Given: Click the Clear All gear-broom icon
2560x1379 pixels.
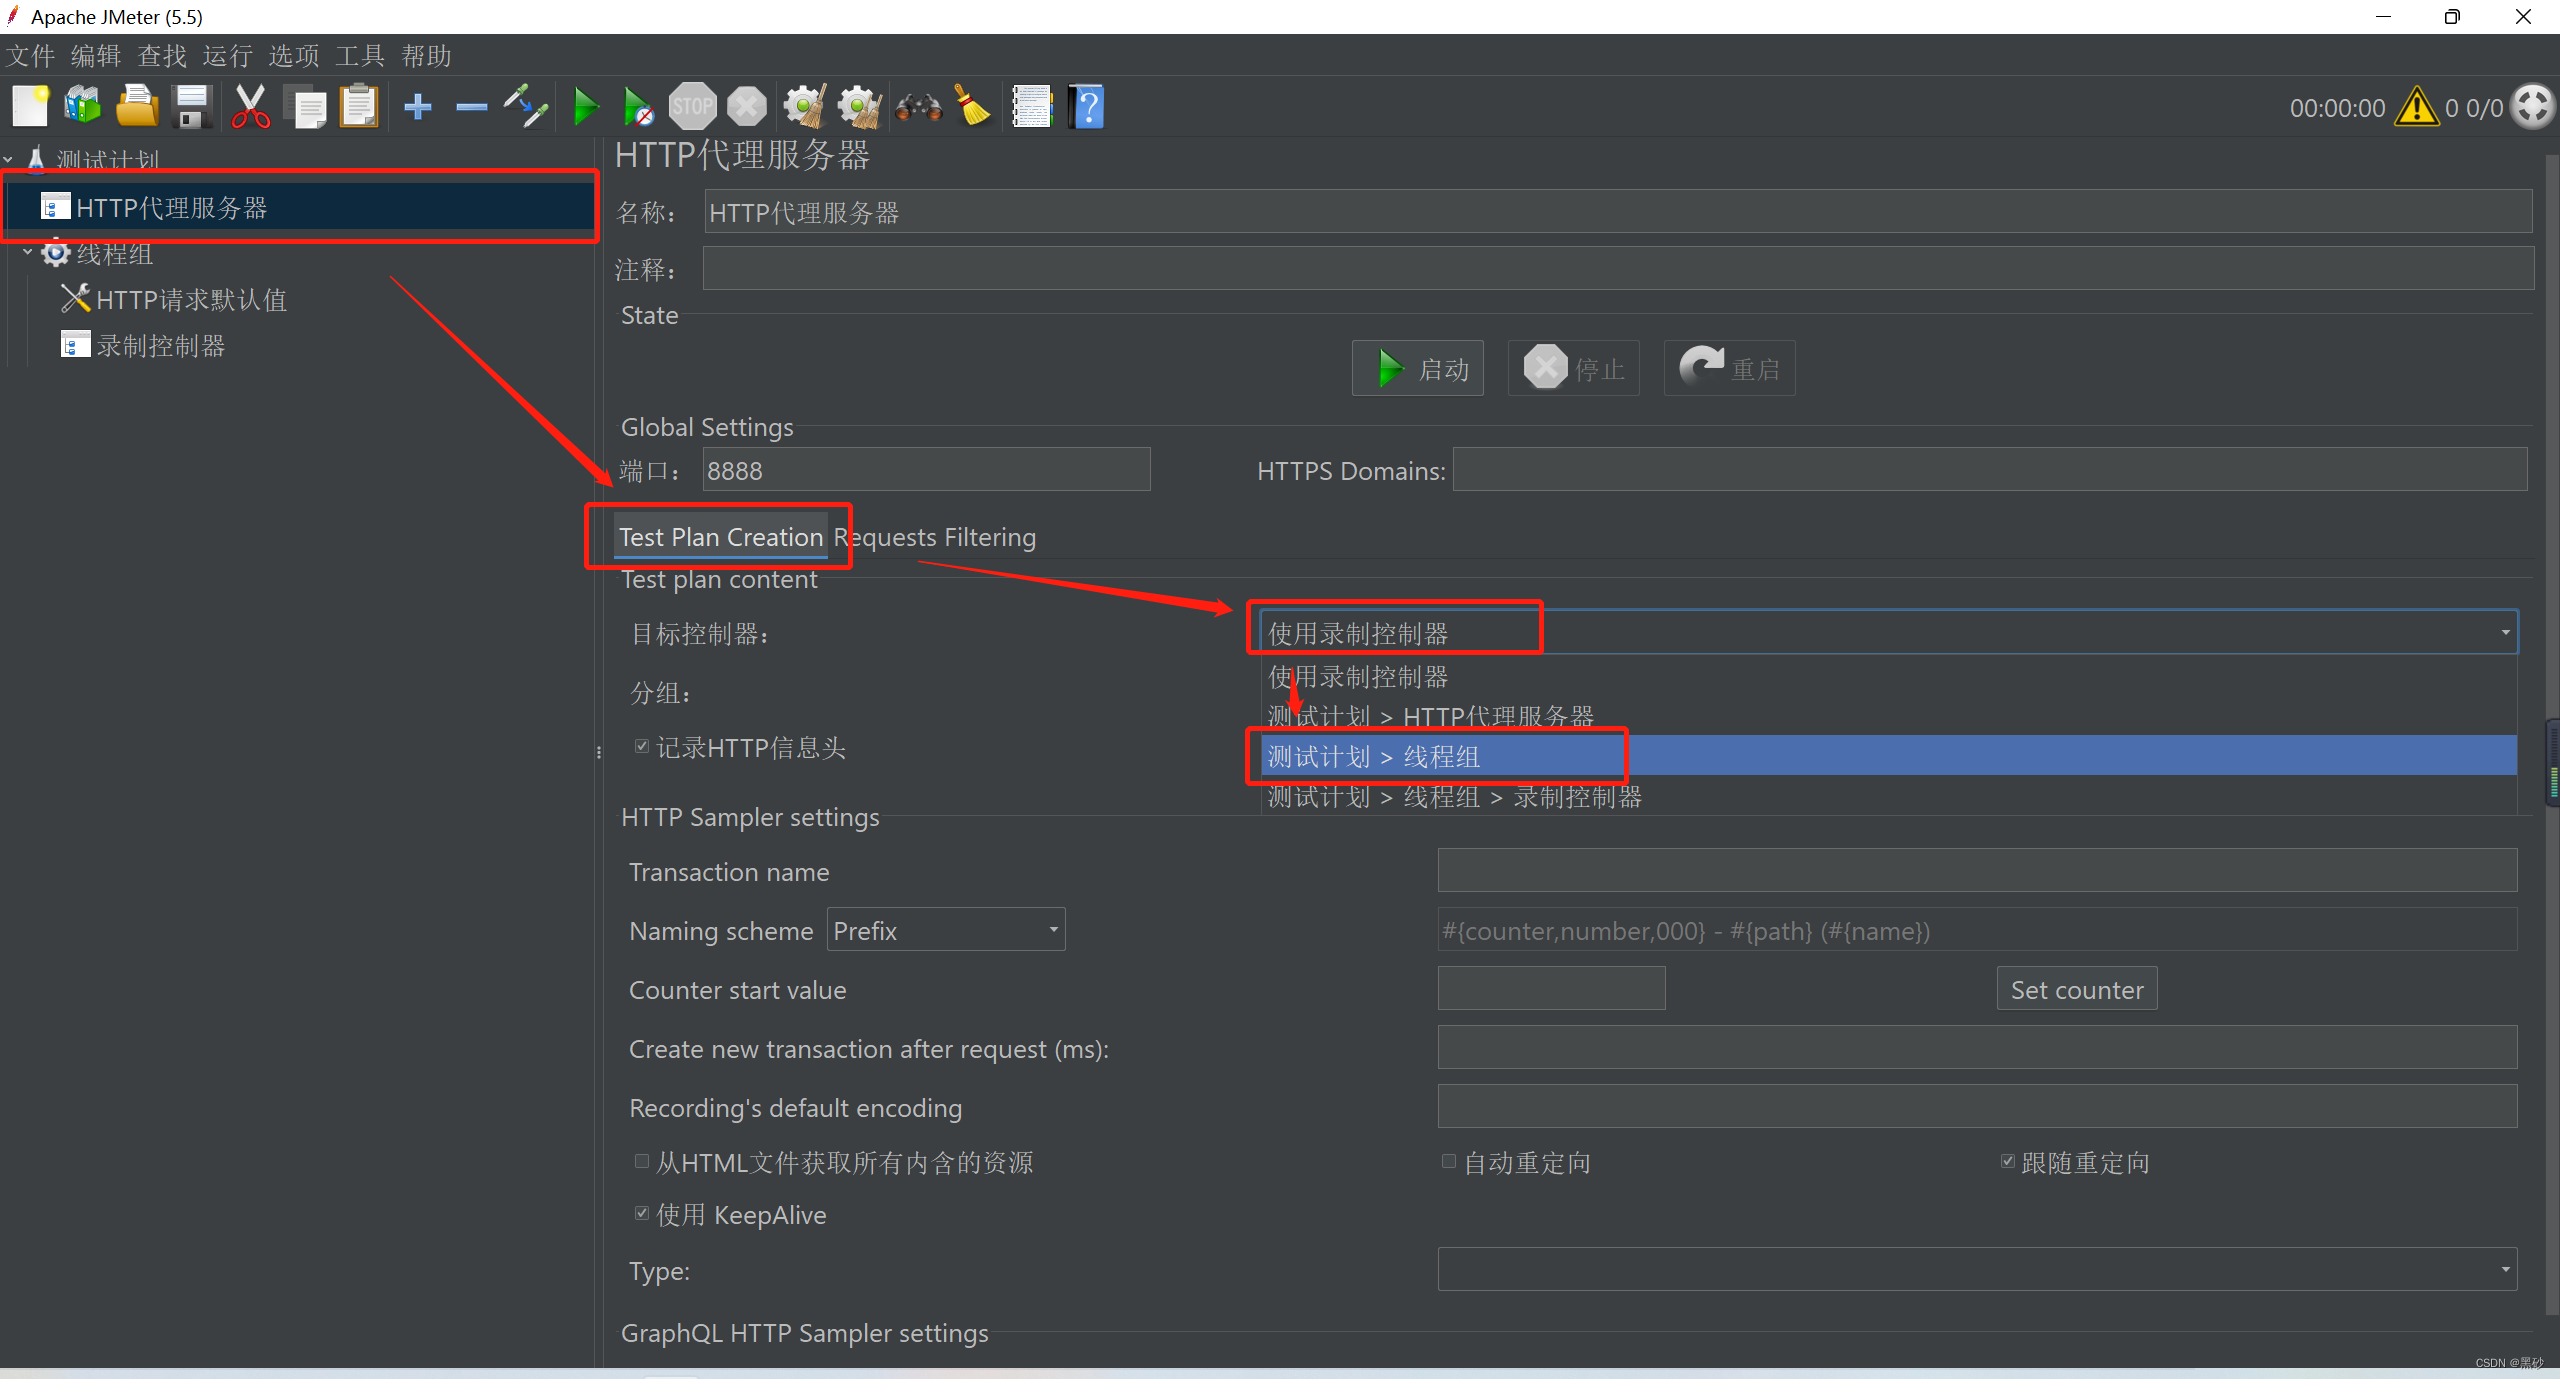Looking at the screenshot, I should tap(859, 106).
